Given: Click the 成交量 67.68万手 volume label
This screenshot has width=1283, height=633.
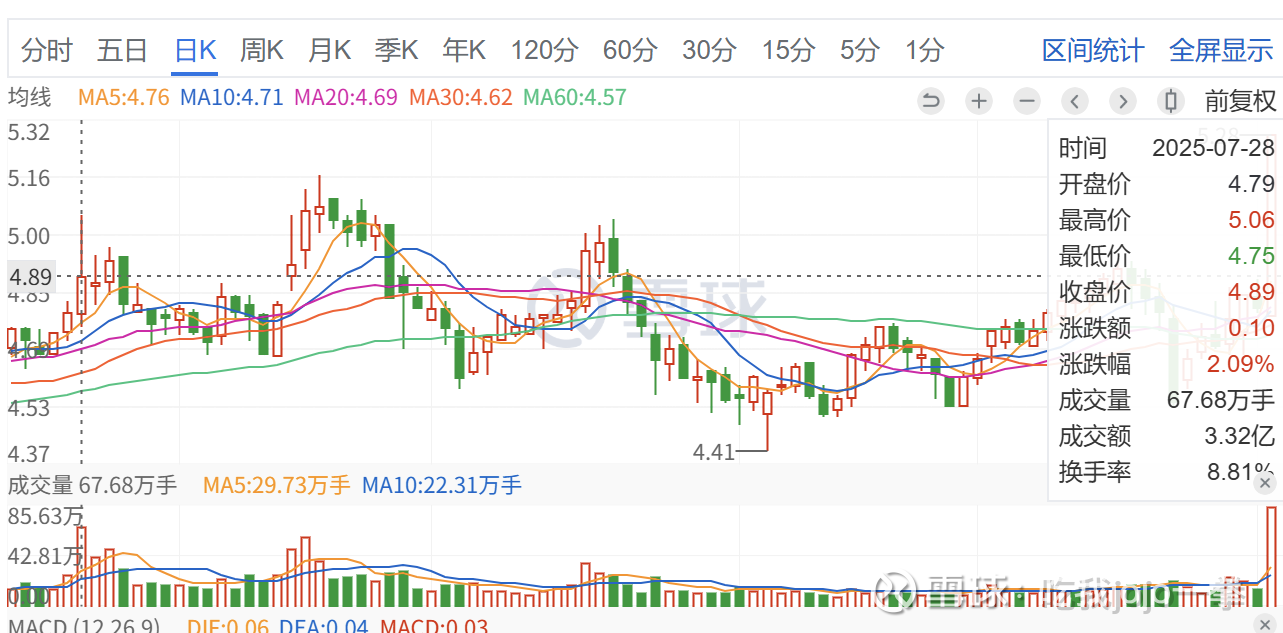Looking at the screenshot, I should coord(92,486).
